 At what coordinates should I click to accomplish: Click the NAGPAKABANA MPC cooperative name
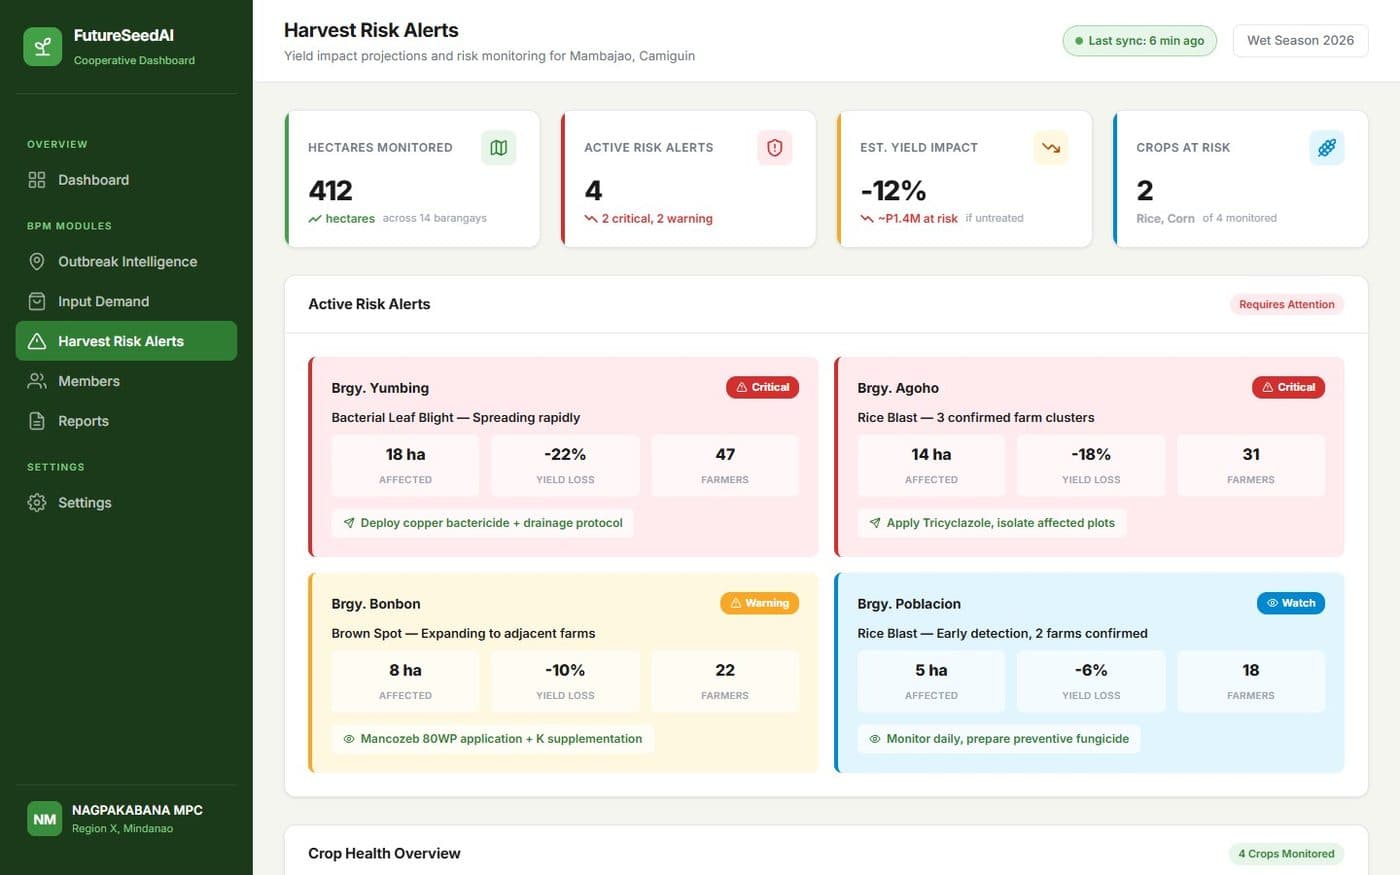point(137,810)
